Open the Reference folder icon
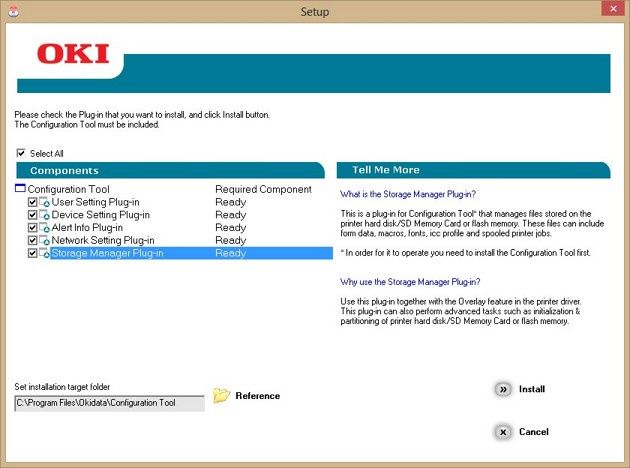The width and height of the screenshot is (630, 468). [x=221, y=396]
